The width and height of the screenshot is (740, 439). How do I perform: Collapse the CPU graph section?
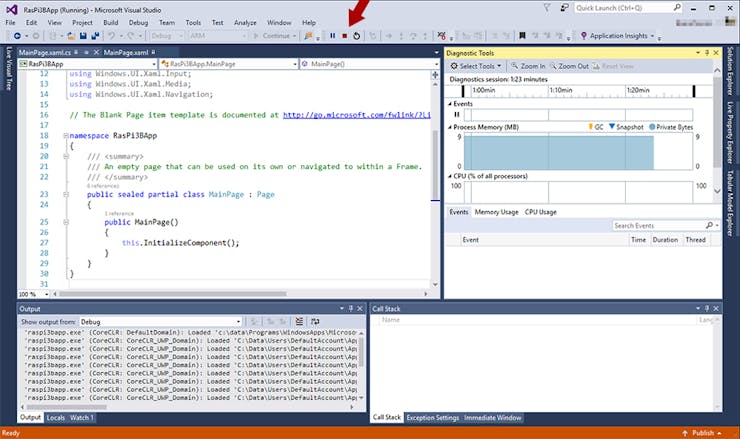click(449, 176)
